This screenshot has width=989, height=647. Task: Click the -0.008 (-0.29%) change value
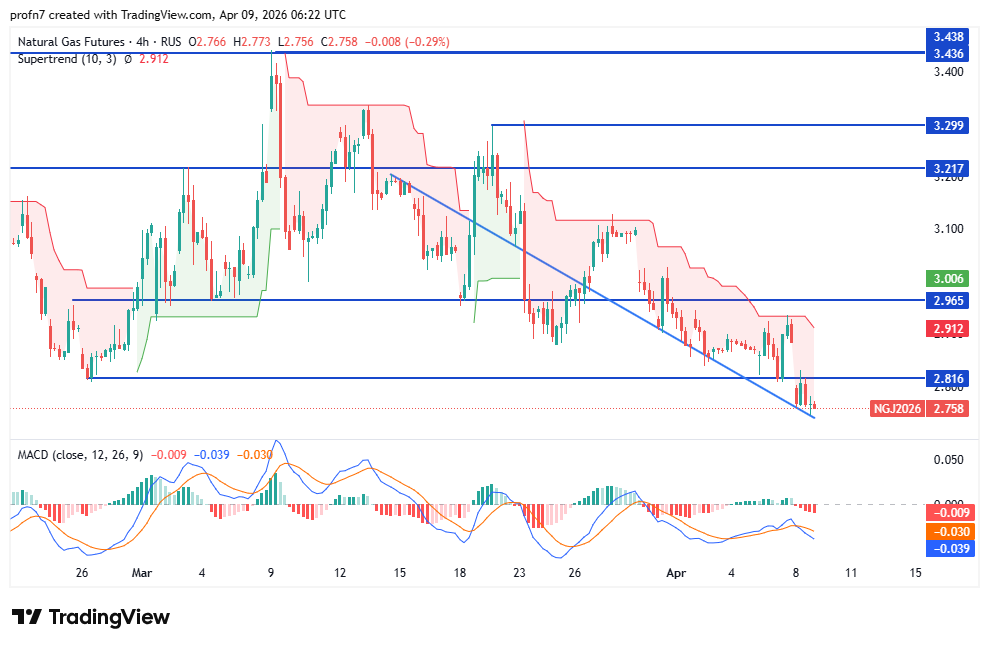[409, 42]
